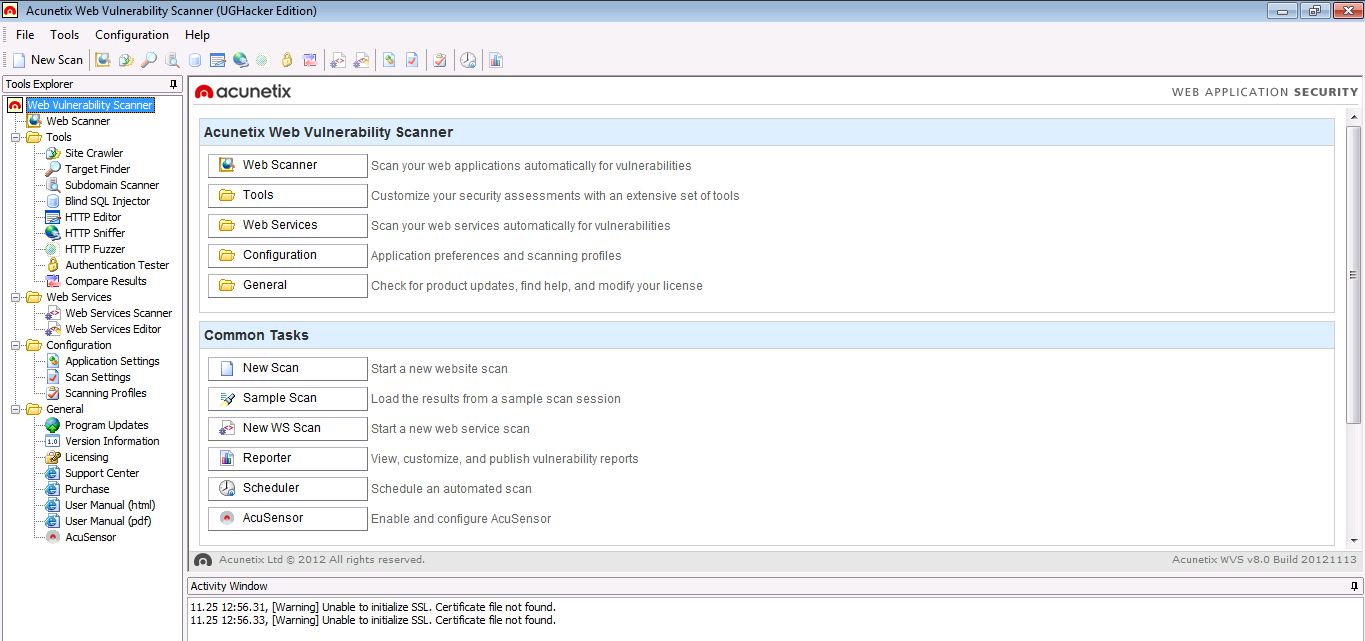
Task: Click the General button in main panel
Action: [288, 286]
